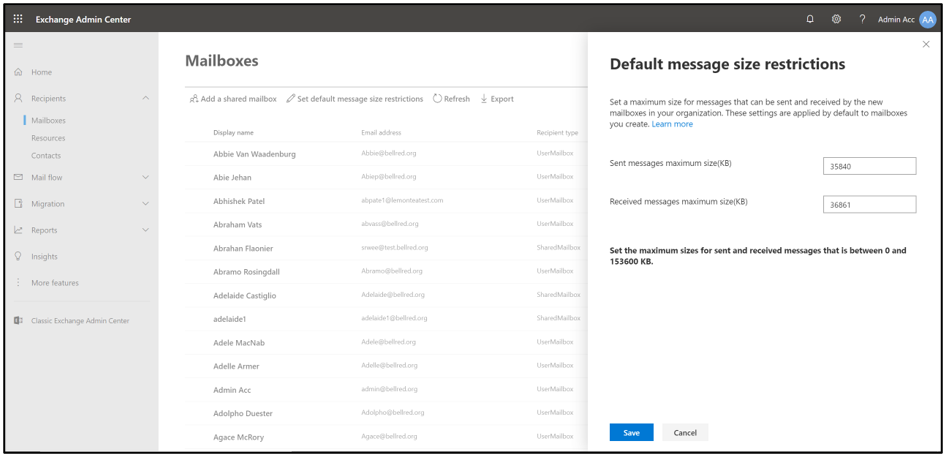
Task: Click the Sent messages maximum size field
Action: (869, 166)
